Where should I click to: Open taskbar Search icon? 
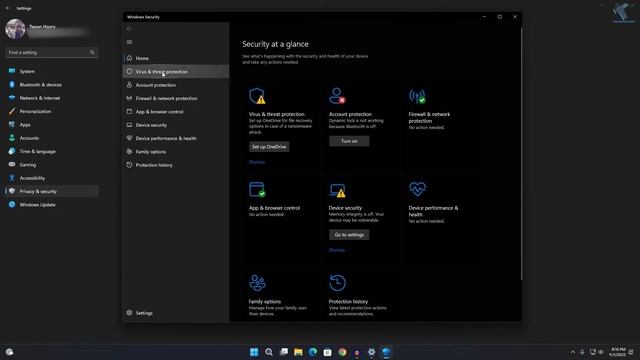click(269, 352)
